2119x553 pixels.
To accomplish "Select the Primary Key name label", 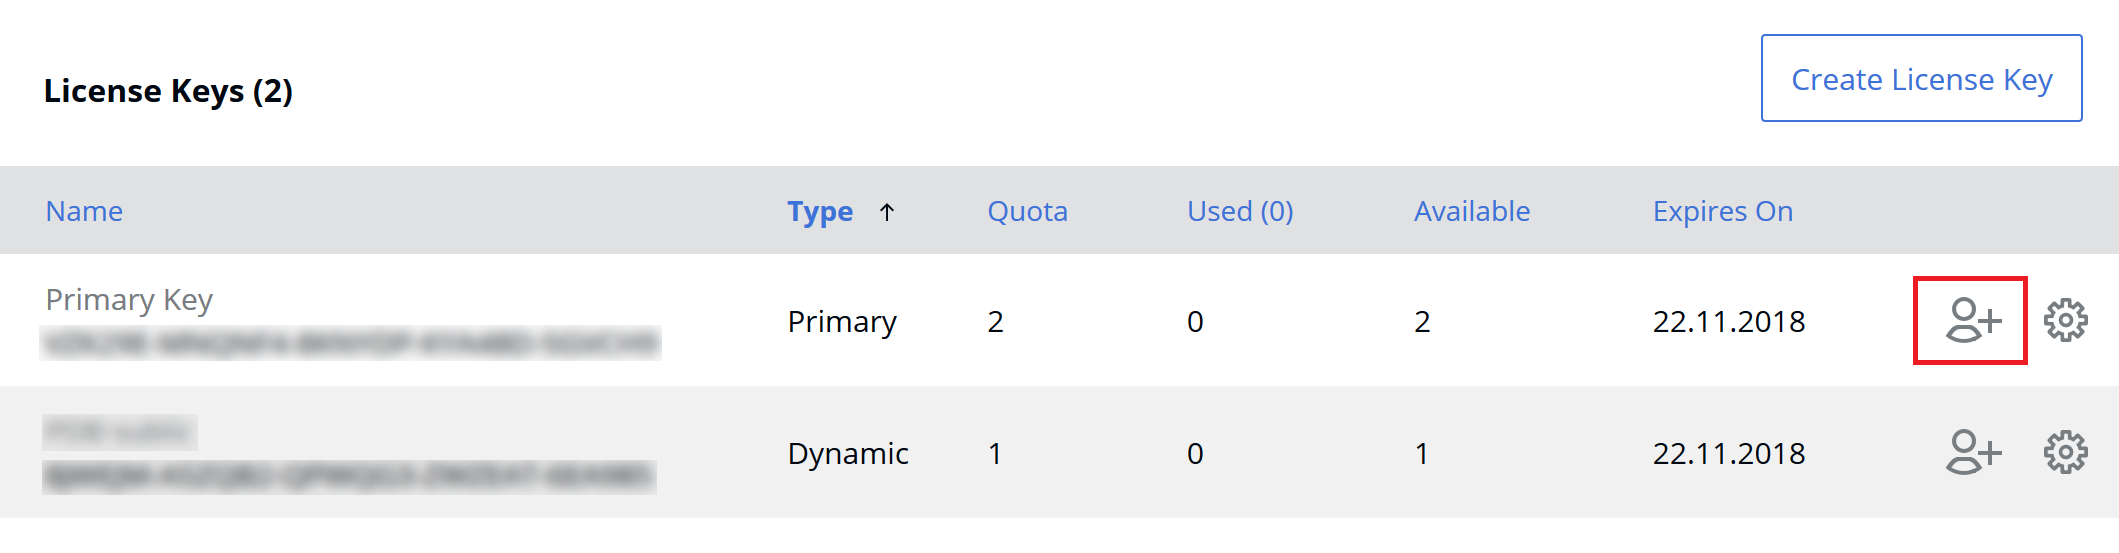I will tap(129, 300).
